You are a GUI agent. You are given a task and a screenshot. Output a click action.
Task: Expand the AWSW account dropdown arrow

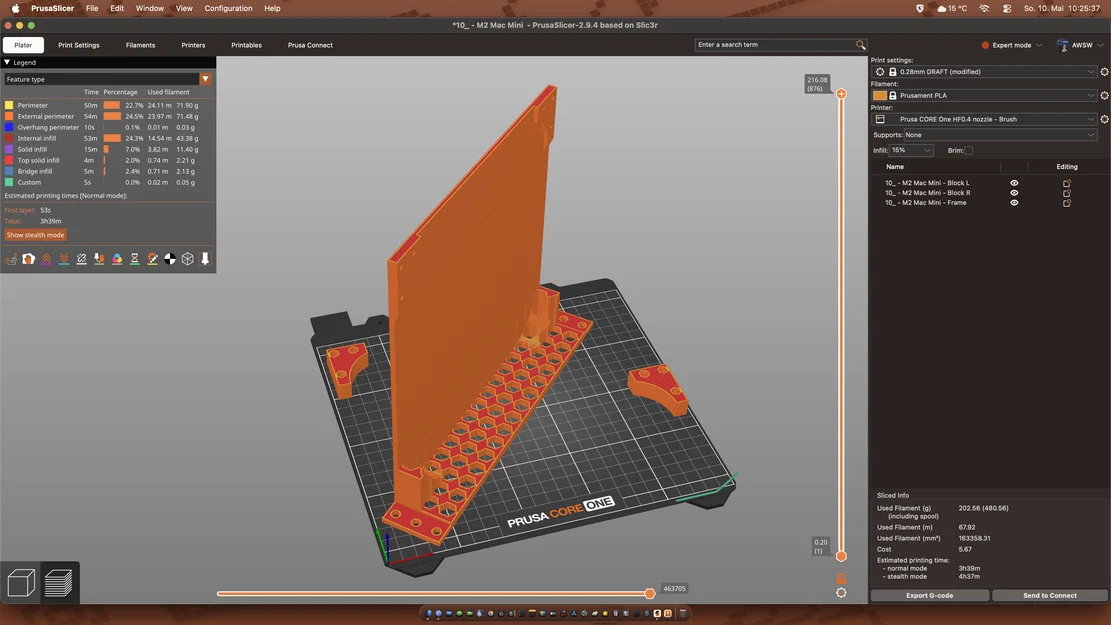click(x=1100, y=45)
